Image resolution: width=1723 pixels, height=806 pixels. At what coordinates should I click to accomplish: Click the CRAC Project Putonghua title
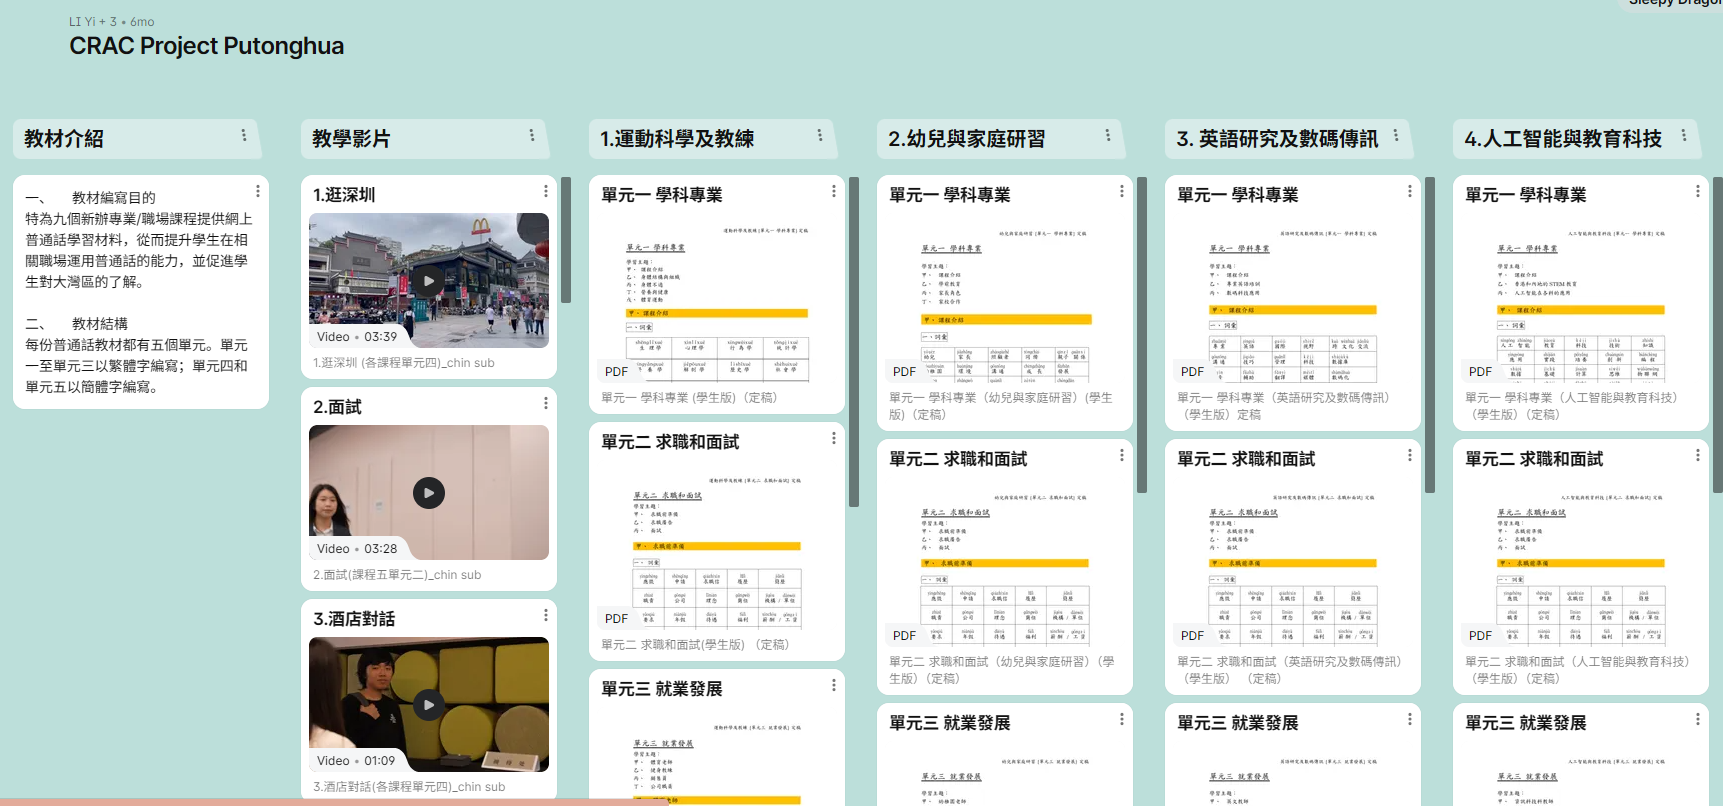(206, 46)
